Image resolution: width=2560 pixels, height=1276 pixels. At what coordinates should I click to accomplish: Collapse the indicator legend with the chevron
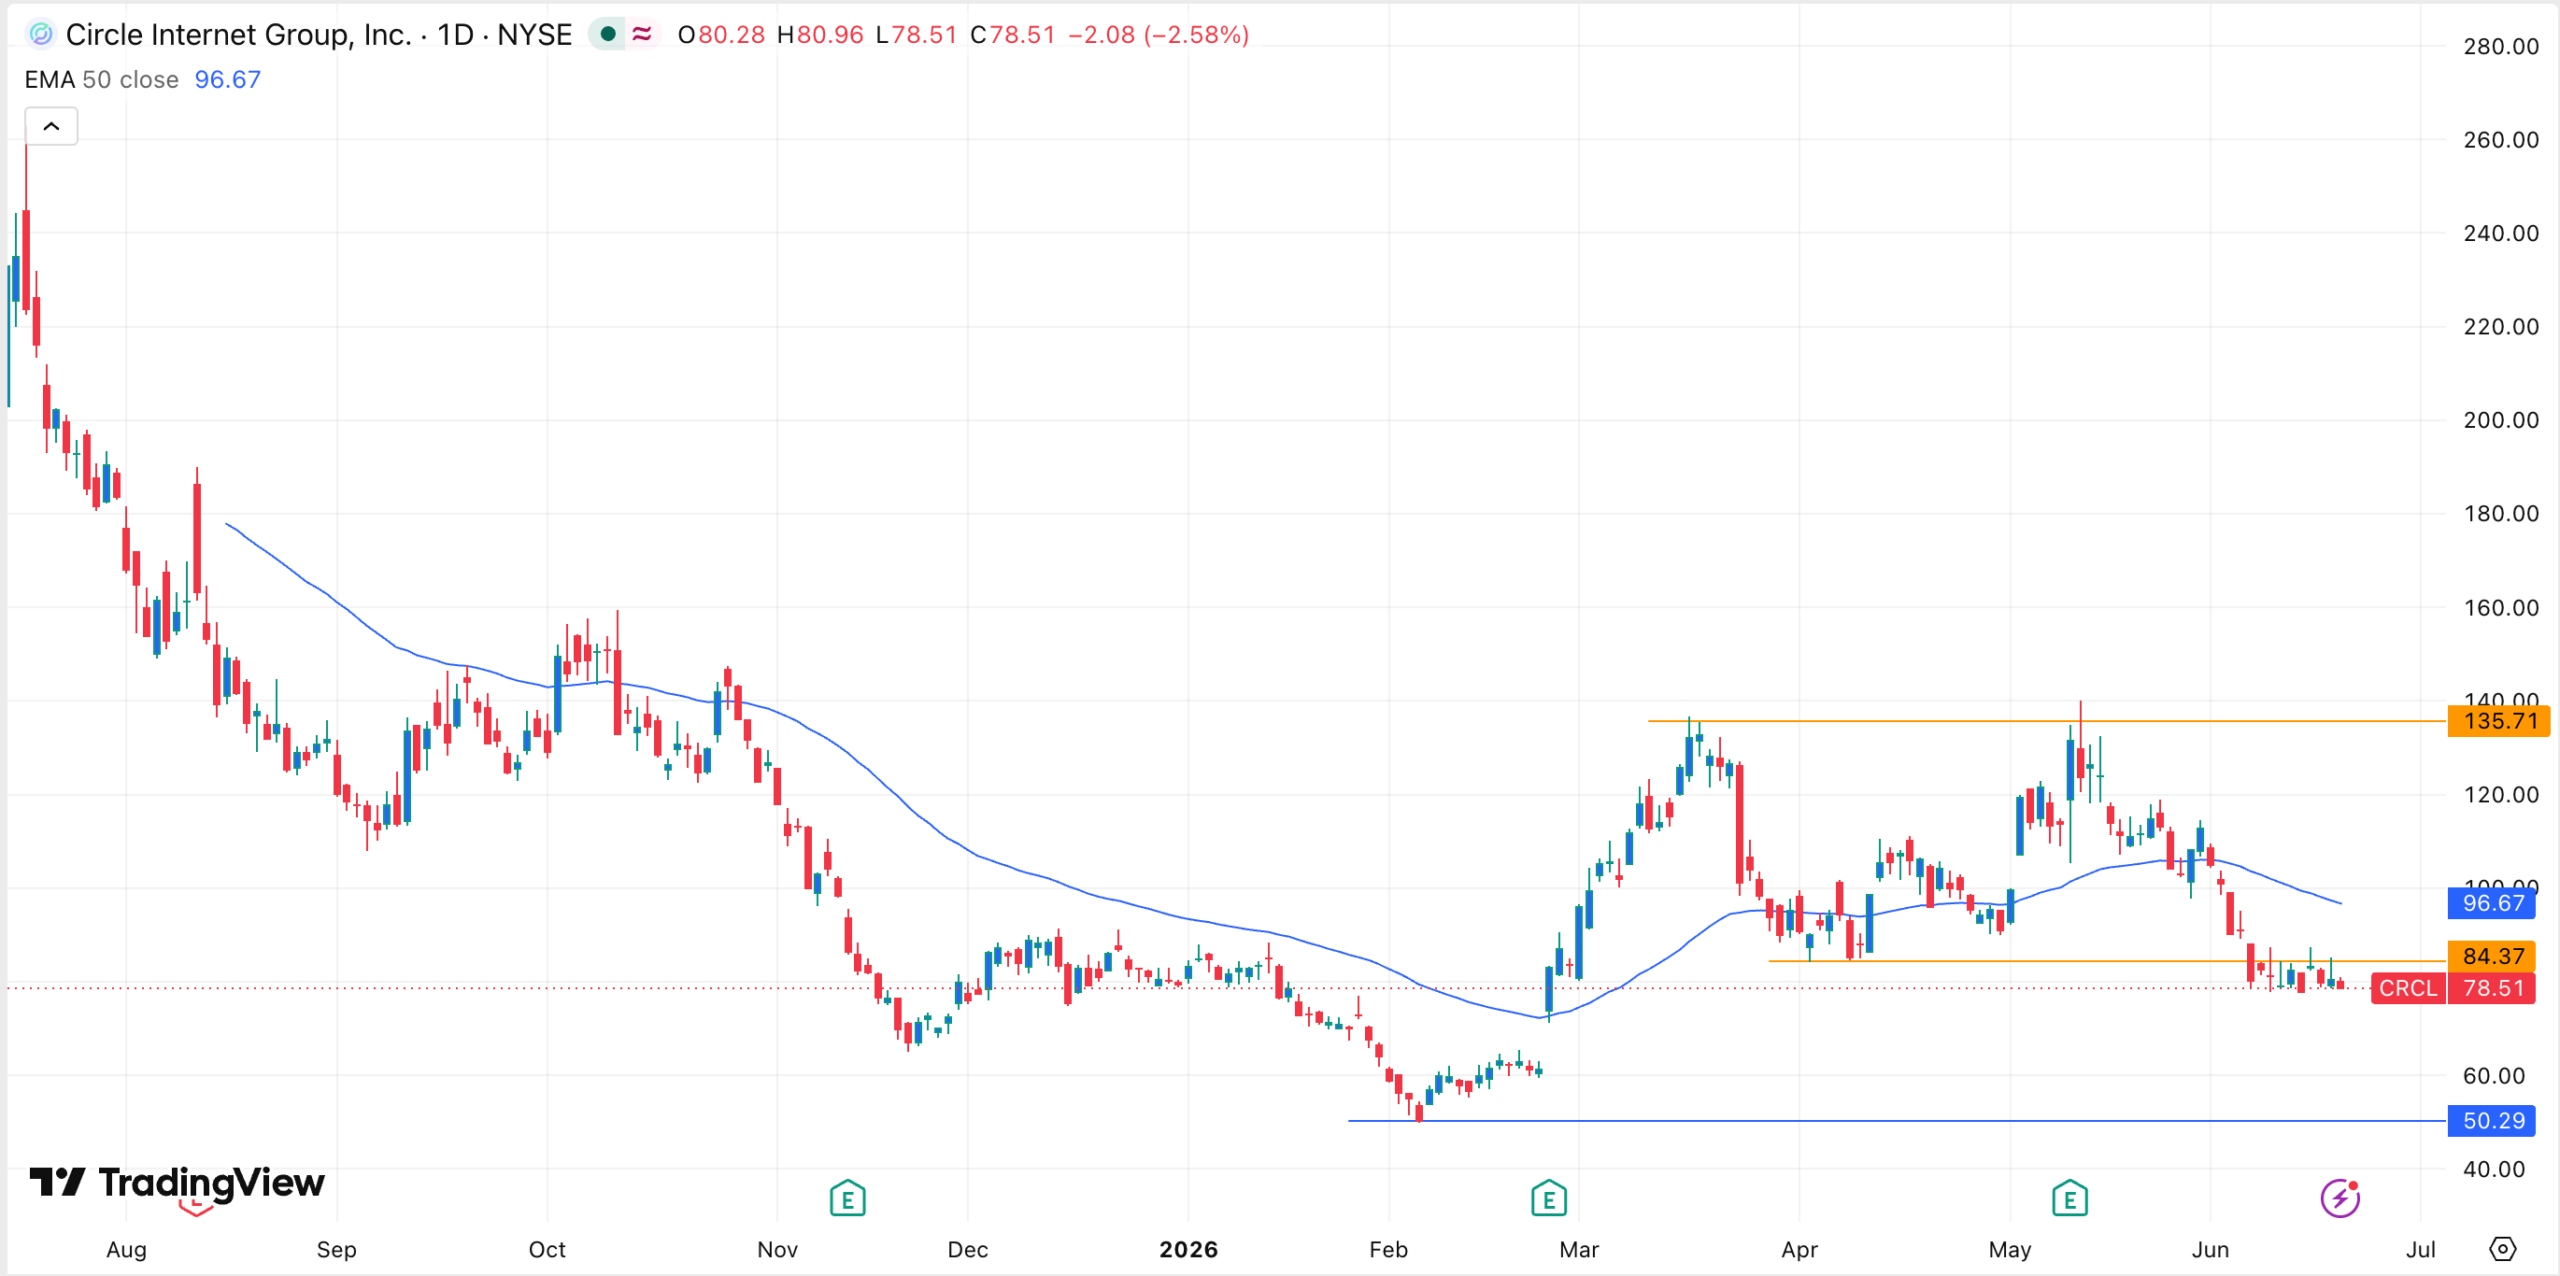(x=51, y=126)
